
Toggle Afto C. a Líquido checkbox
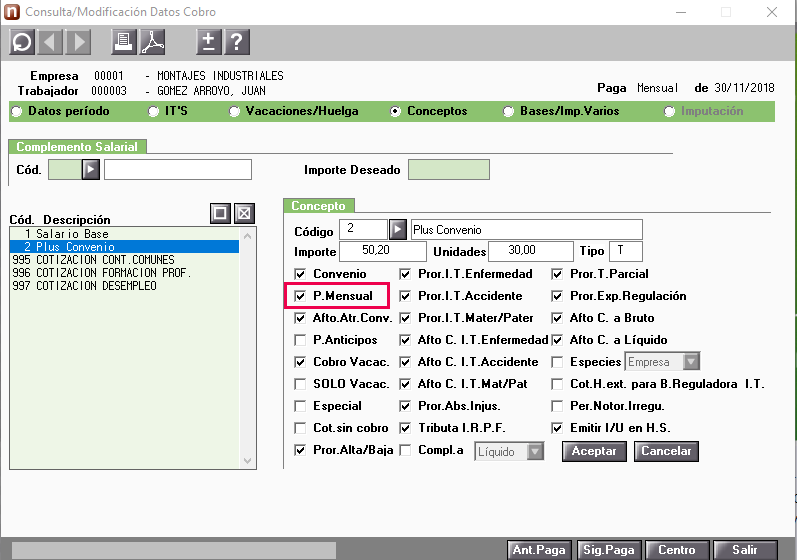557,340
